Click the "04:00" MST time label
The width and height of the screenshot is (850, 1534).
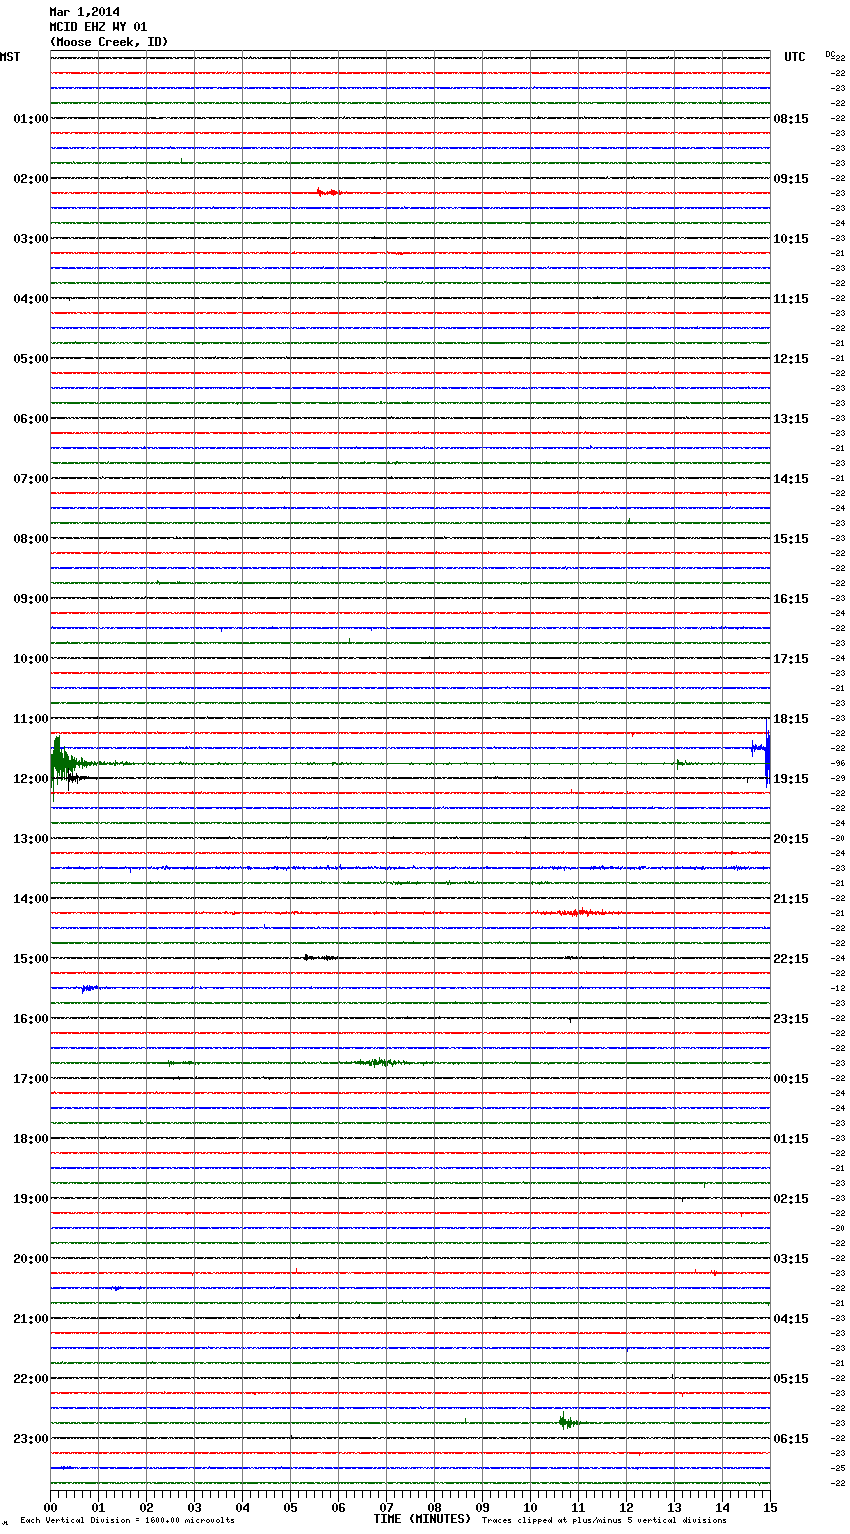(x=31, y=299)
